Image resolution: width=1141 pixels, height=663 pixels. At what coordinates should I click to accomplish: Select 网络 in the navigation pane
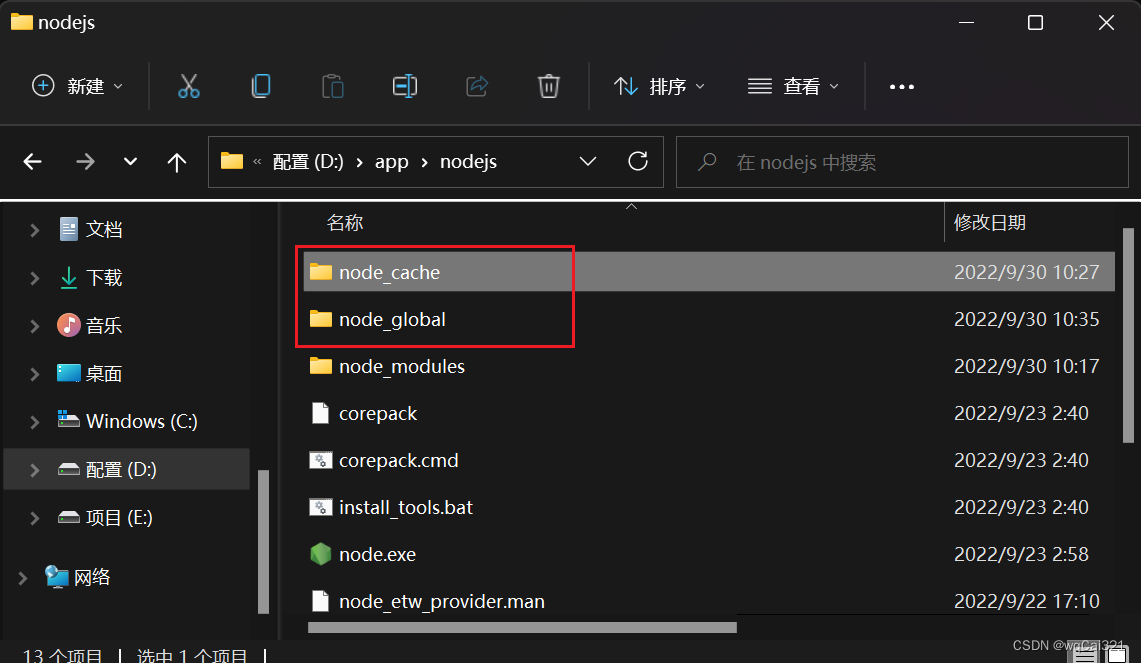pos(92,577)
